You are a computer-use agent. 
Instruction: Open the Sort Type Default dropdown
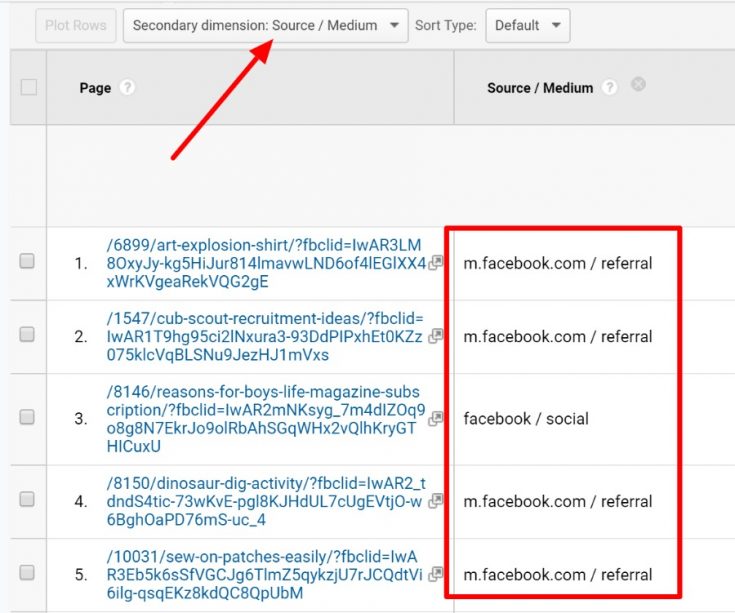528,25
